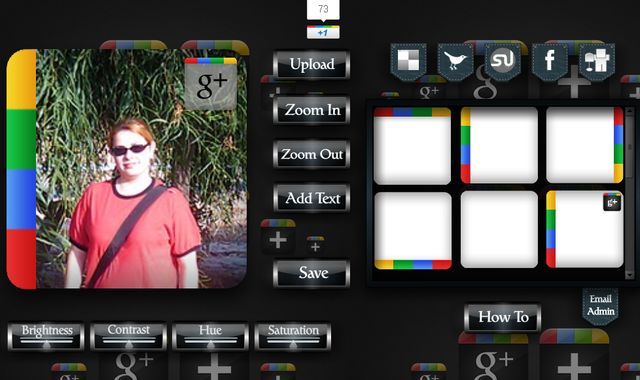
Task: Click the Zoom In button
Action: point(311,110)
